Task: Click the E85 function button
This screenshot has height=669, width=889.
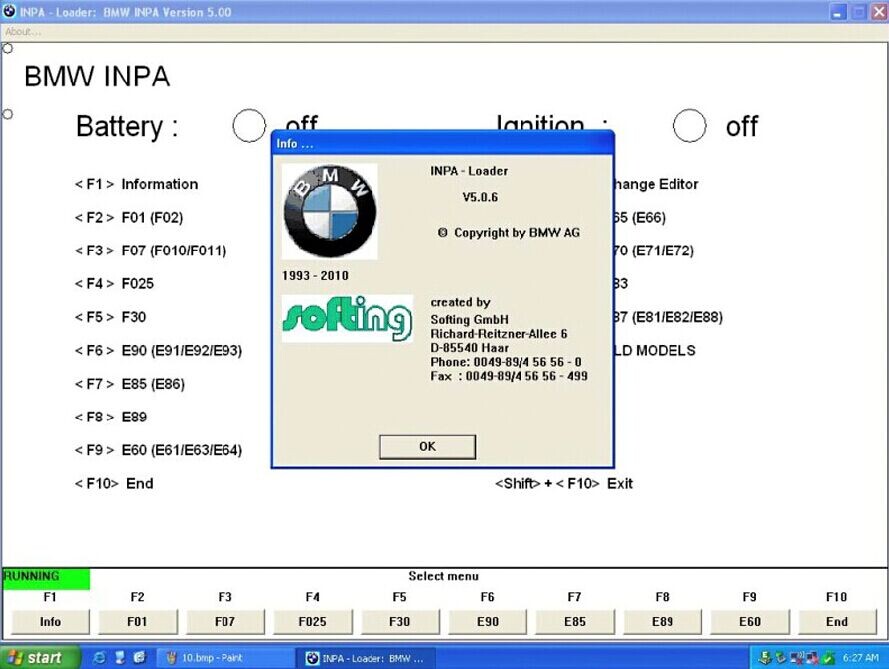Action: (575, 622)
